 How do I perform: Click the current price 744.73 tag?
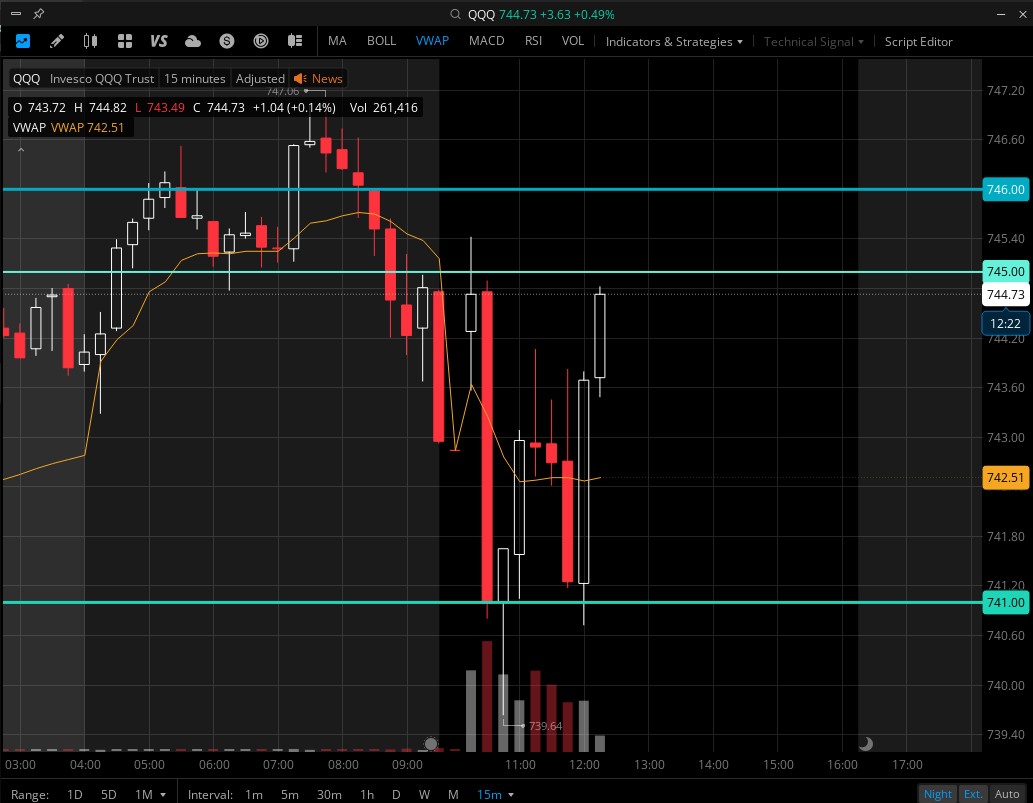[x=1005, y=294]
